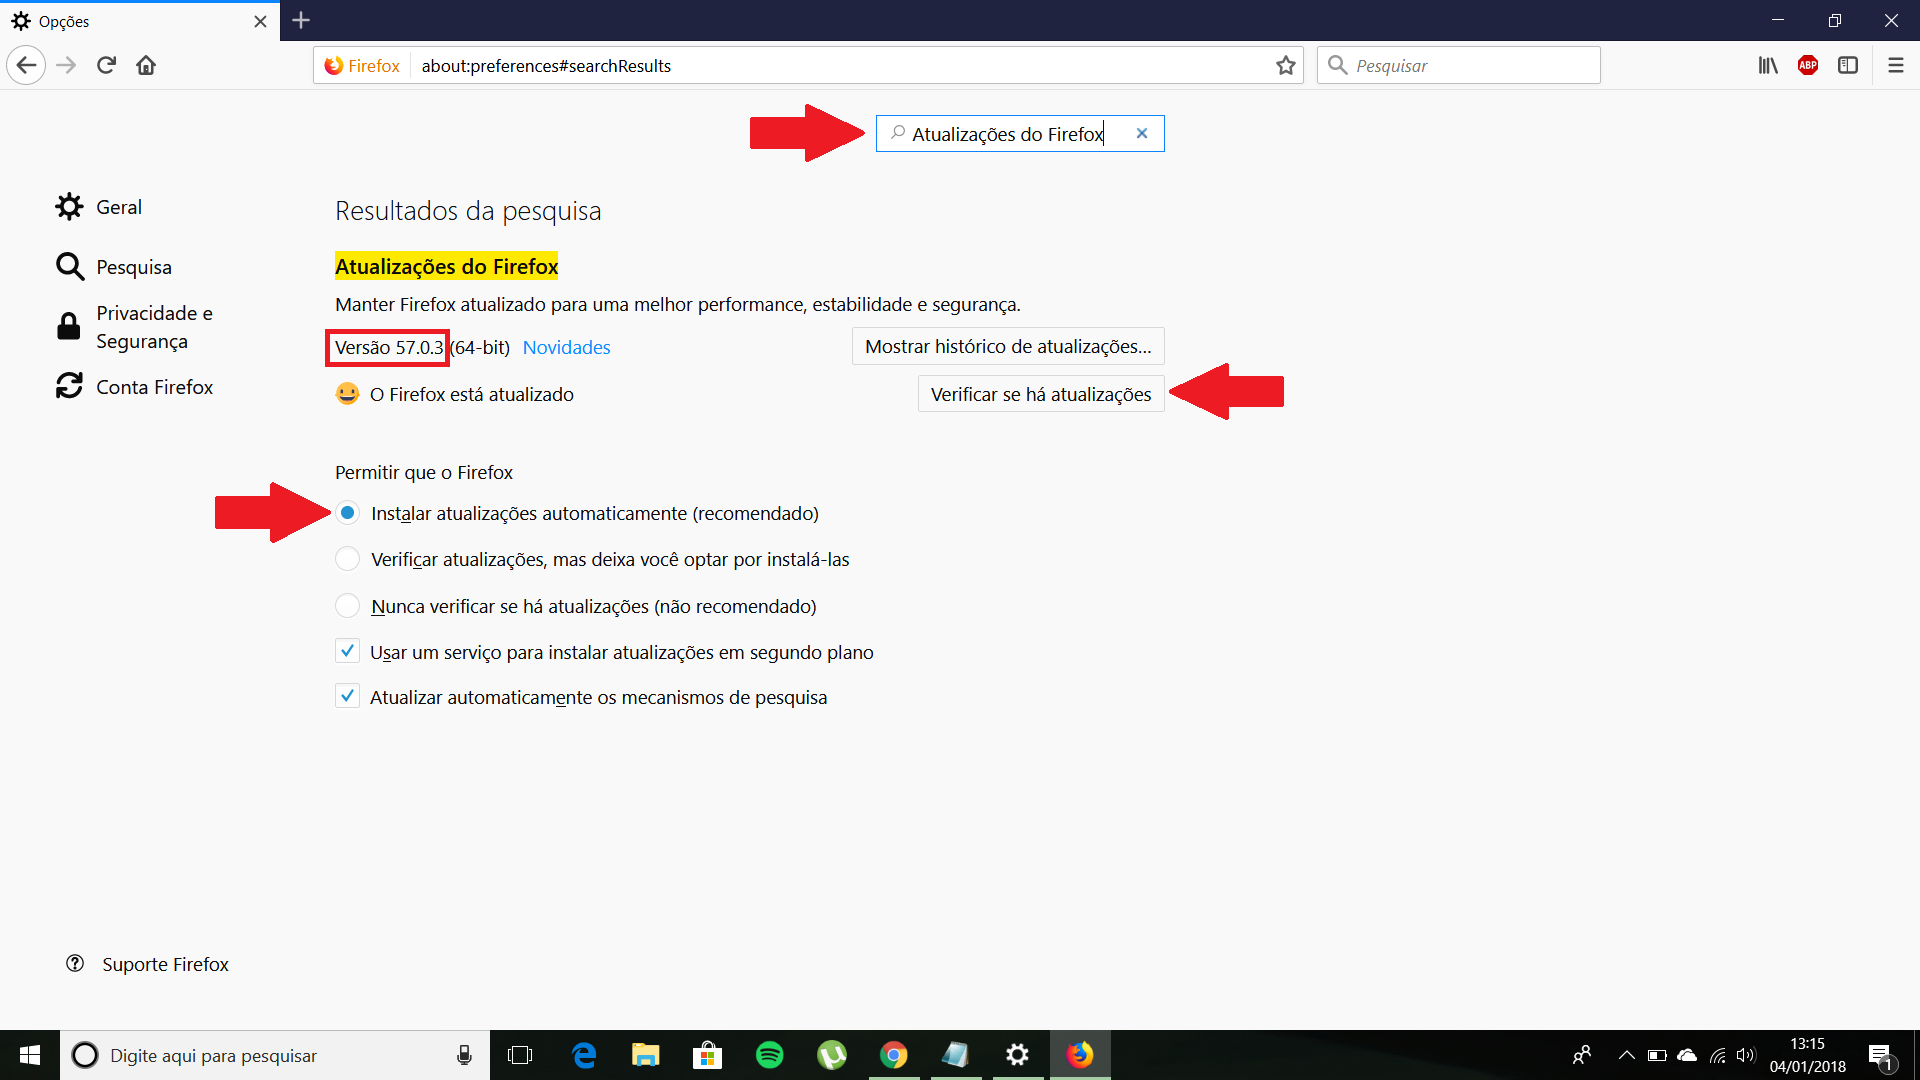
Task: Open the Library bookmarks icon
Action: [x=1768, y=66]
